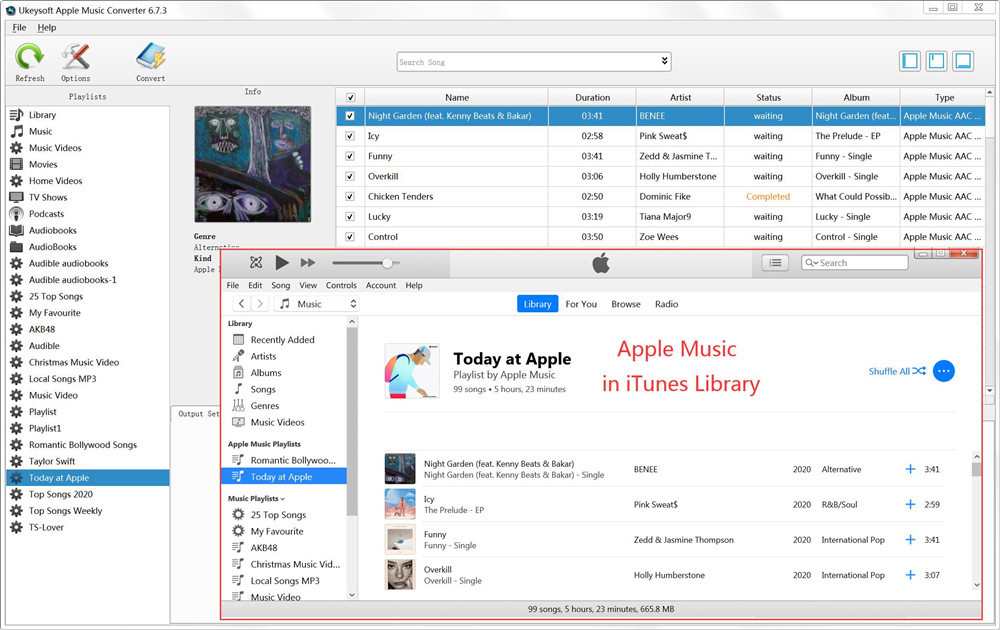Screen dimensions: 1000x630
Task: Switch to the second layout view icon
Action: click(936, 61)
